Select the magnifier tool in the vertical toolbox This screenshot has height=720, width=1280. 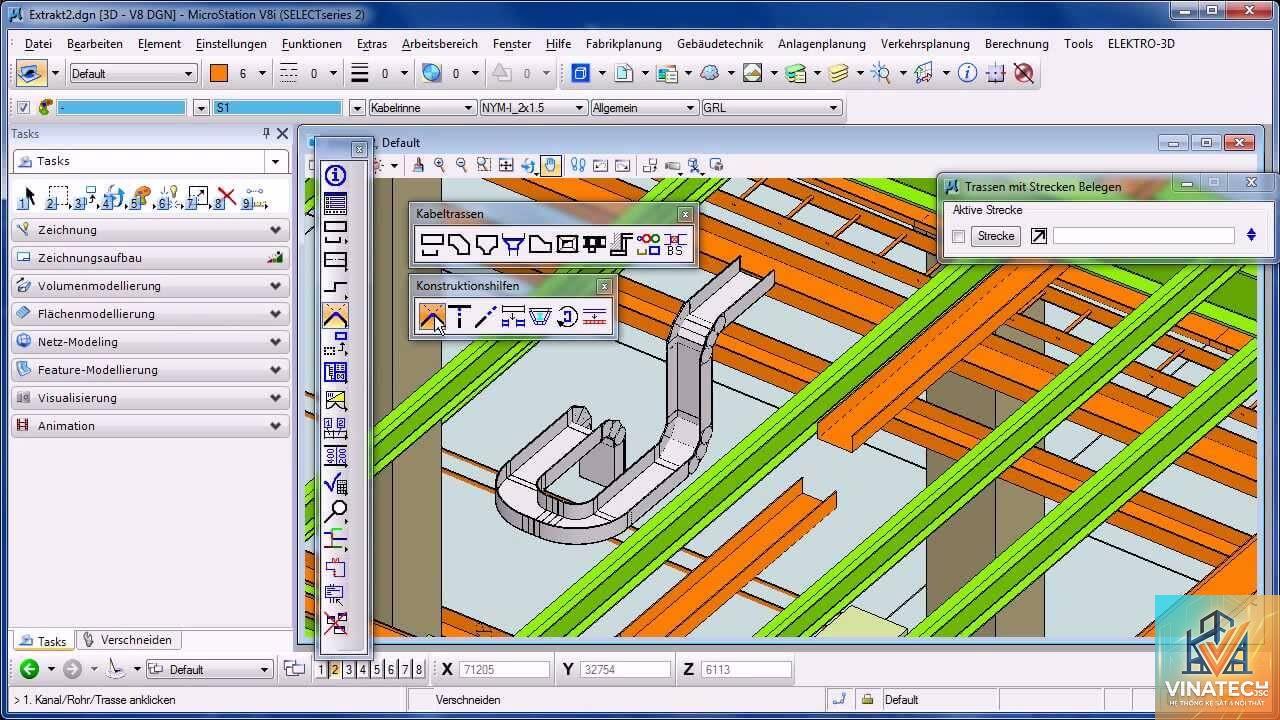(335, 512)
